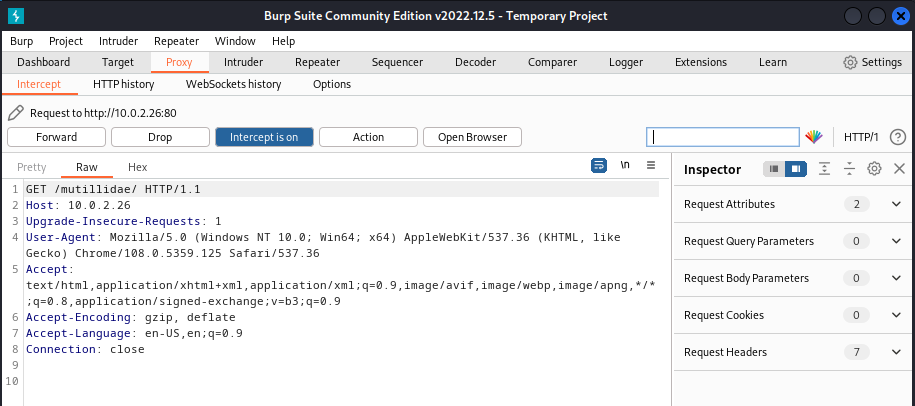Open the Decoder tab
This screenshot has height=406, width=915.
[476, 62]
